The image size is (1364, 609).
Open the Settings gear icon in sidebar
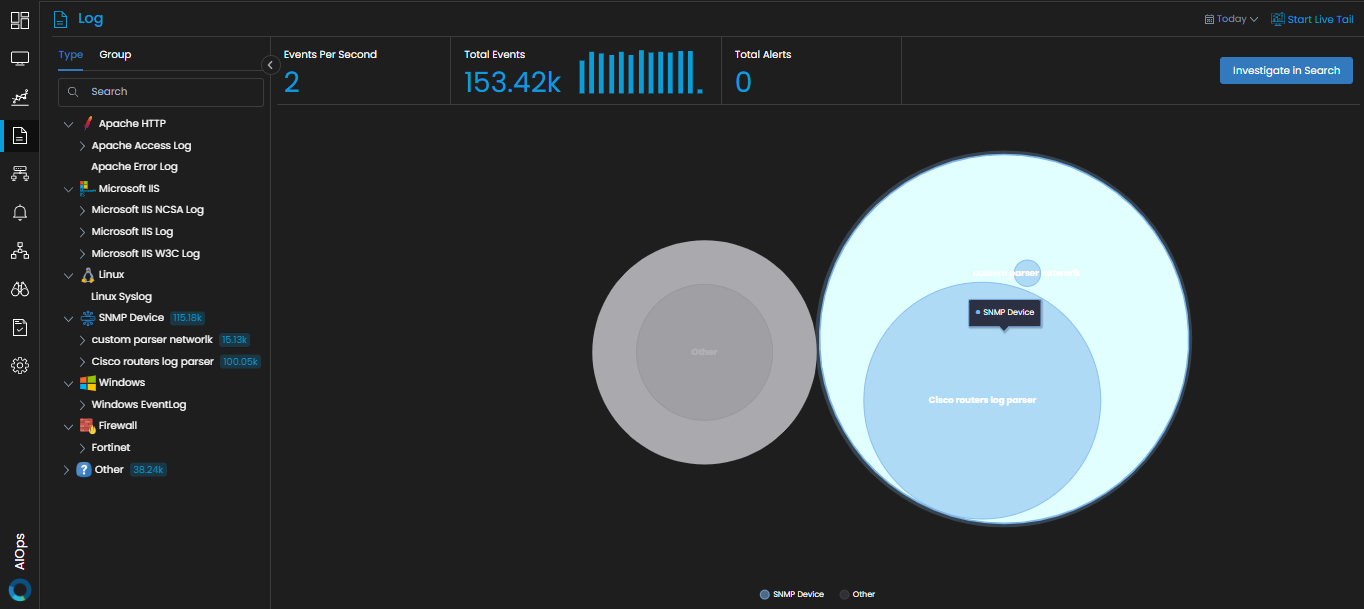19,366
